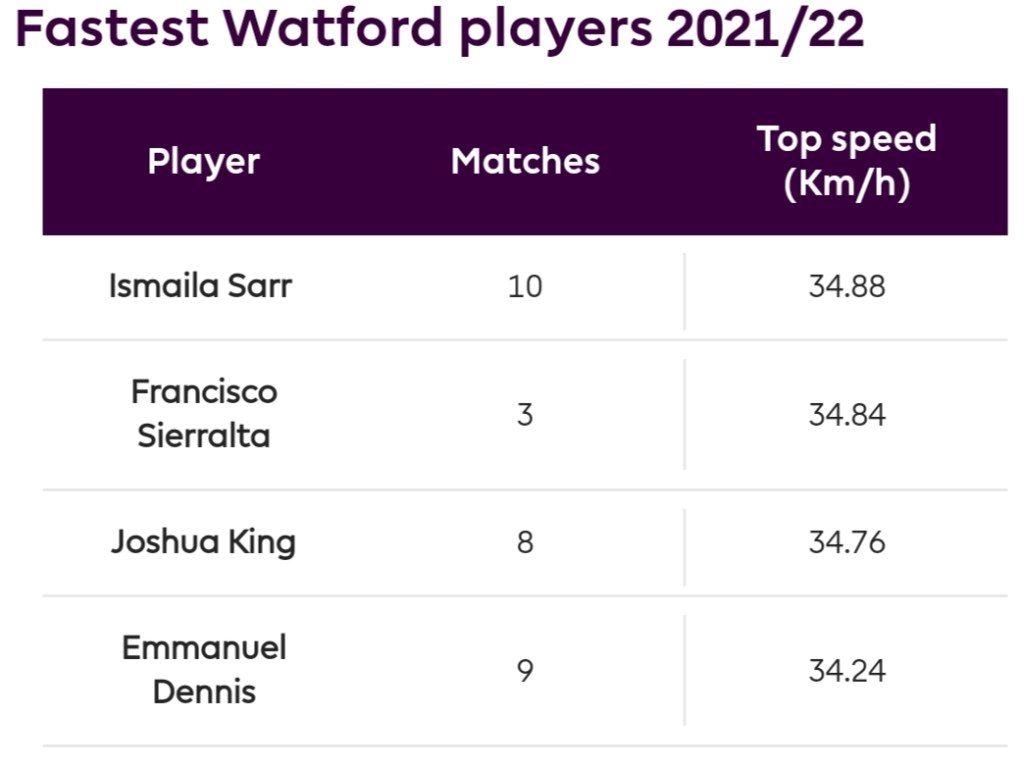Click the word Dennis in the table
1024x768 pixels.
pyautogui.click(x=204, y=692)
